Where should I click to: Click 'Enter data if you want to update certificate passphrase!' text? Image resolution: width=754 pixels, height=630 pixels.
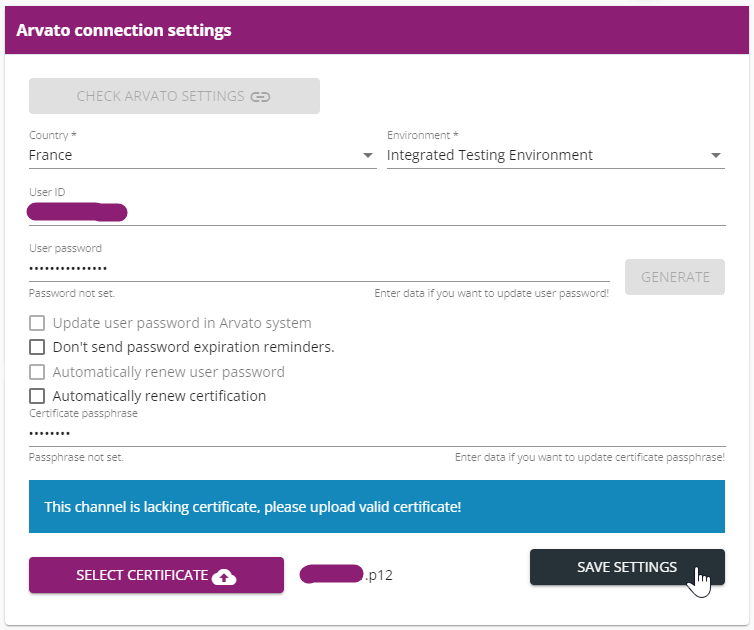pos(590,457)
